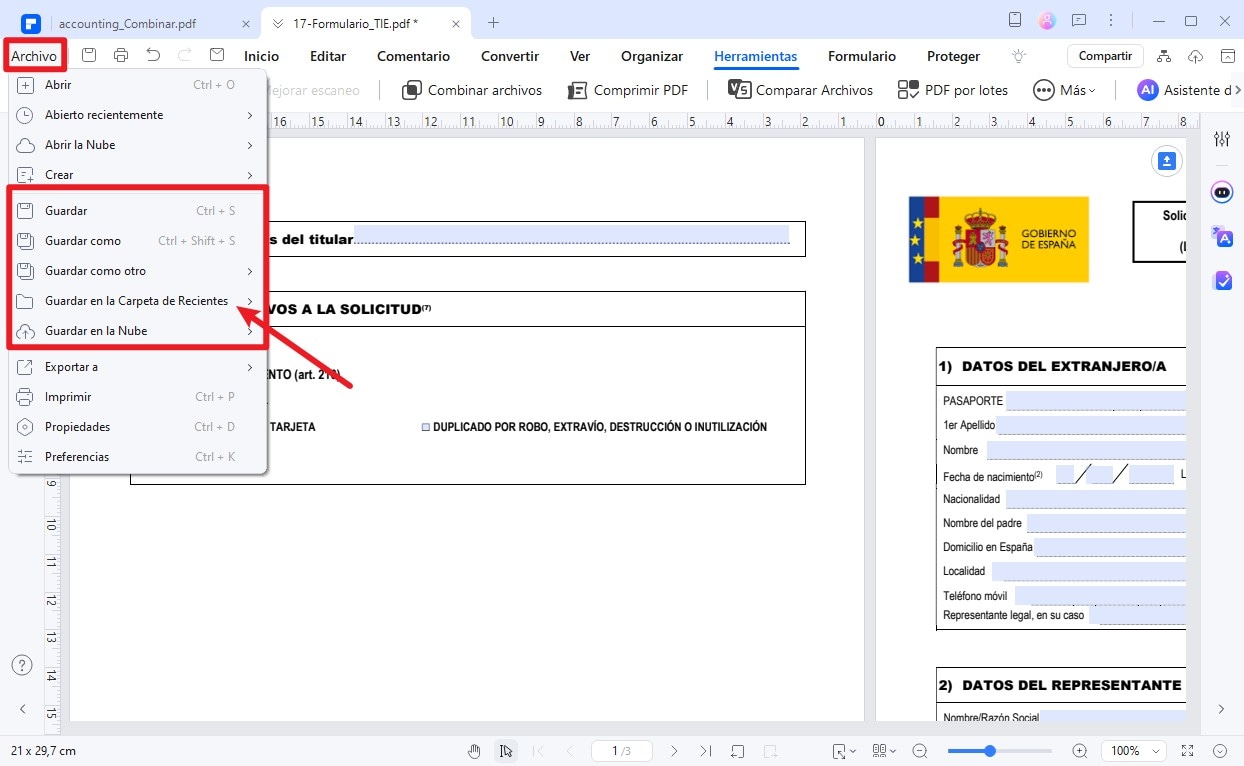Image resolution: width=1244 pixels, height=766 pixels.
Task: Click the blue upload icon on document page
Action: coord(1167,161)
